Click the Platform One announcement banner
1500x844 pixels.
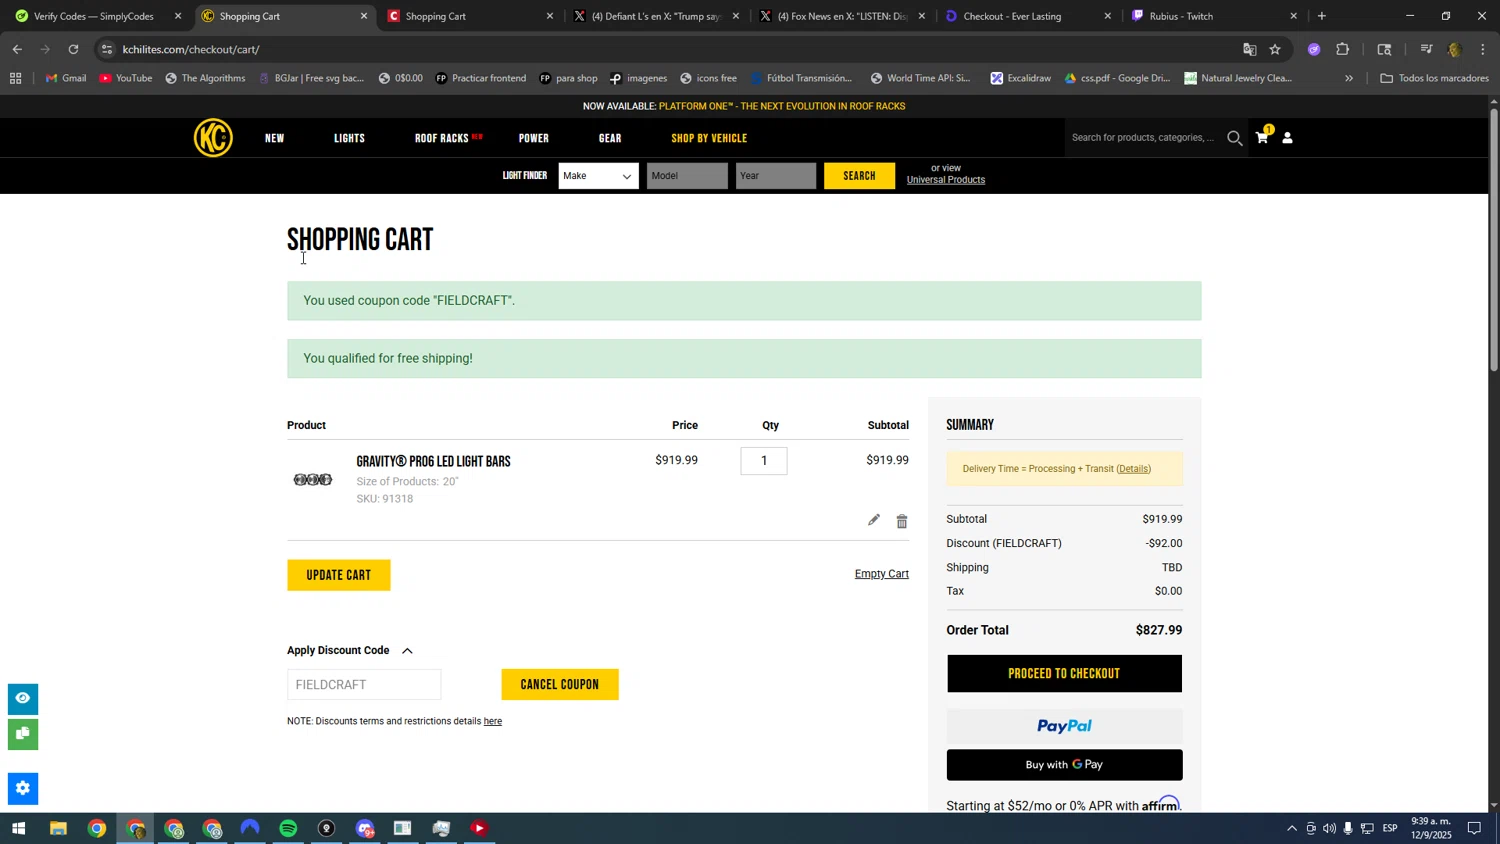[x=744, y=106]
